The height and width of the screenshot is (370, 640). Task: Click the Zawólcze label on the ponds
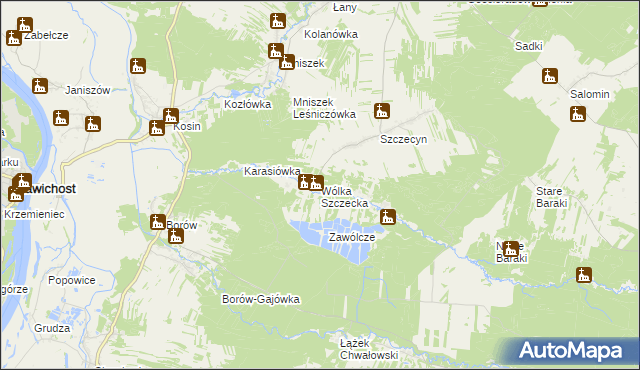[352, 237]
